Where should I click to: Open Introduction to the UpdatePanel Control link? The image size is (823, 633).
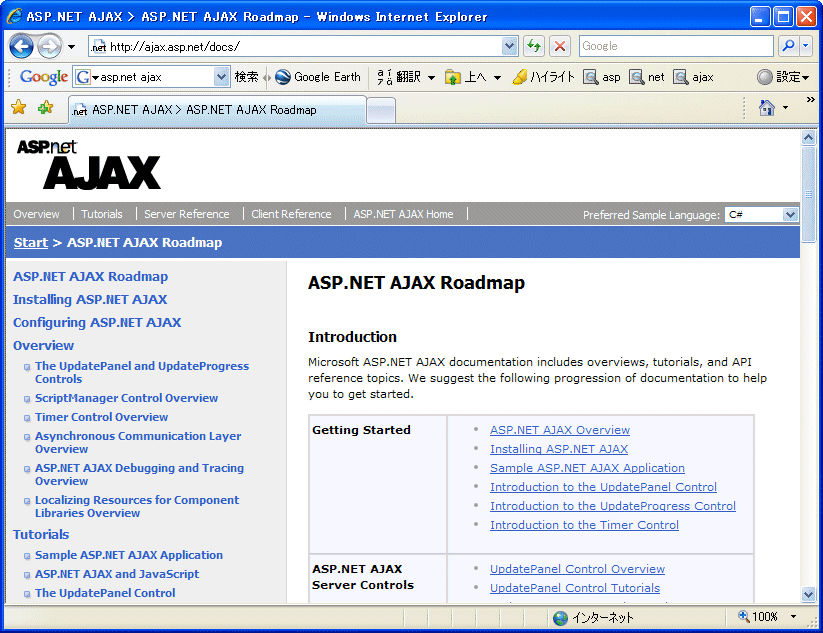point(603,487)
